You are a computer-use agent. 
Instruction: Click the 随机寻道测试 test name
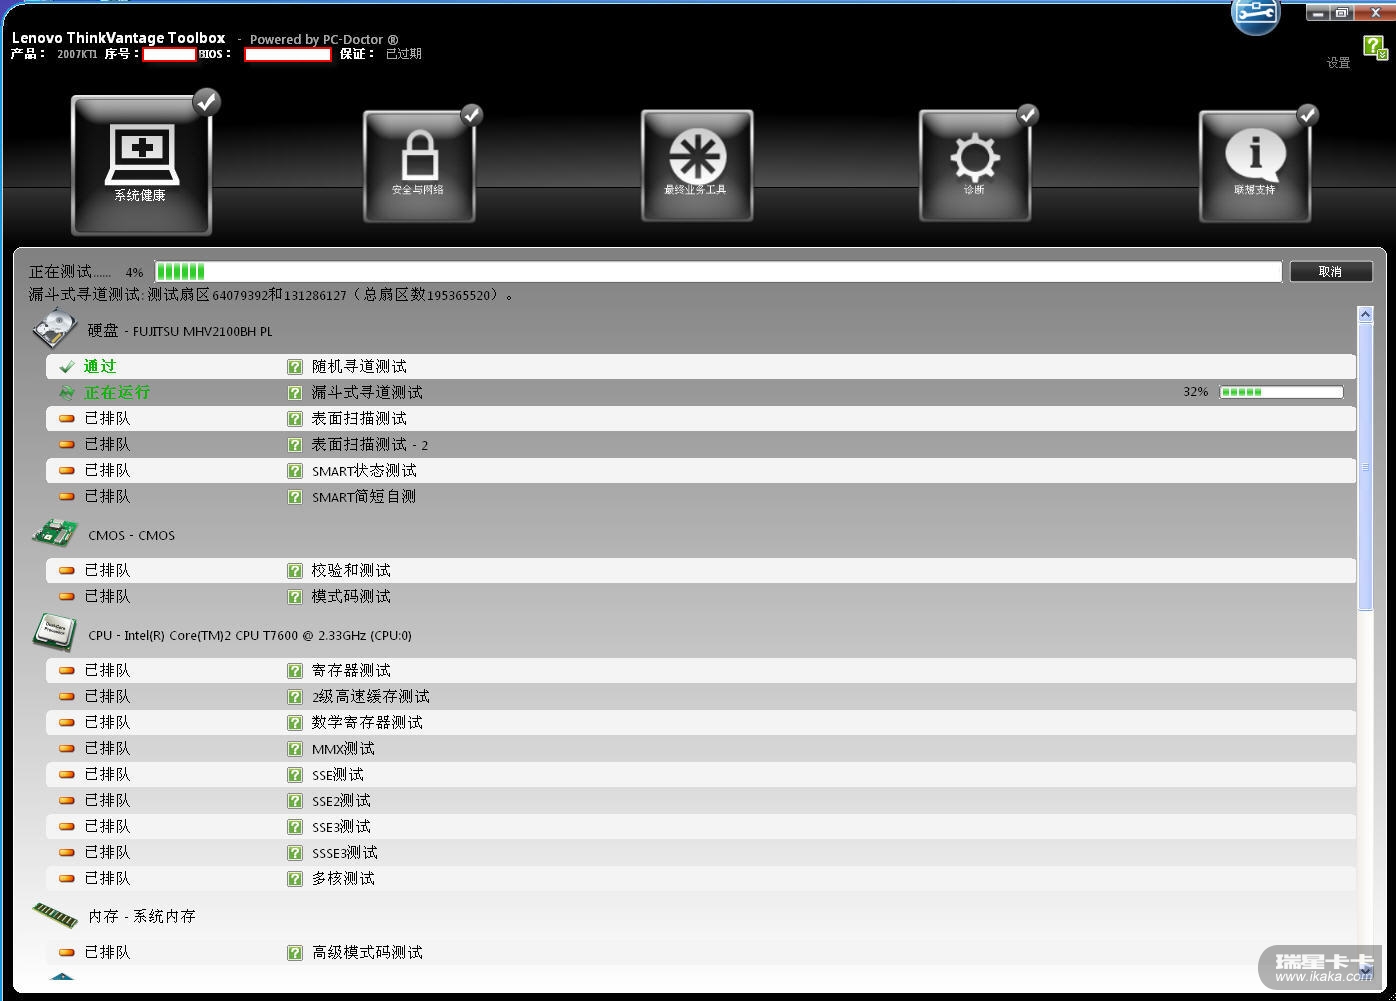tap(359, 367)
